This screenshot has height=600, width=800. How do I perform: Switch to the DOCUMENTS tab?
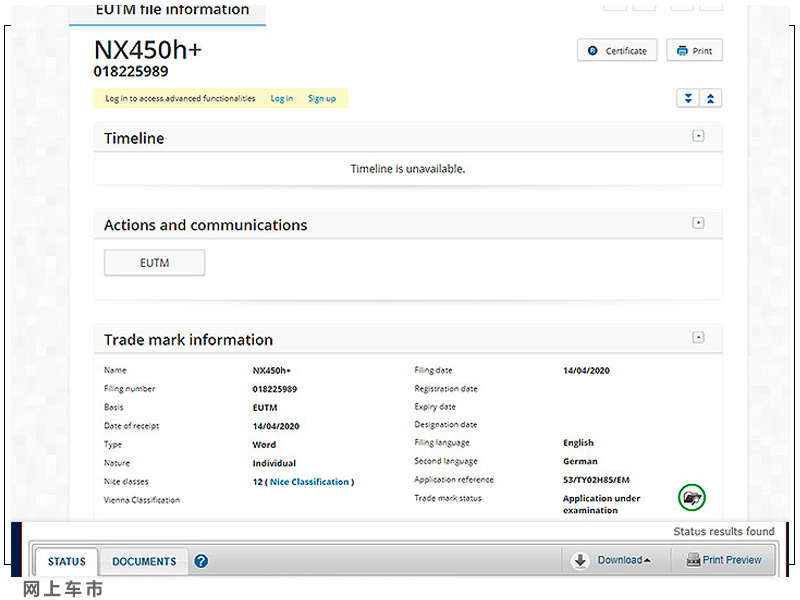(144, 561)
